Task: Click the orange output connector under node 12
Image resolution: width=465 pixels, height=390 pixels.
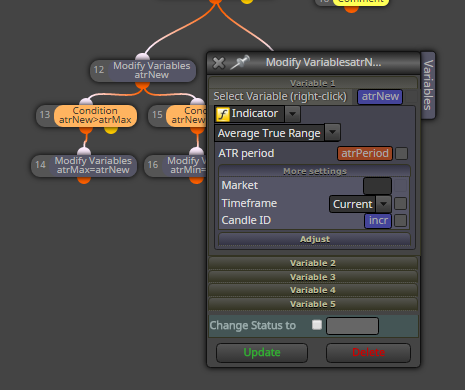Action: pos(142,85)
